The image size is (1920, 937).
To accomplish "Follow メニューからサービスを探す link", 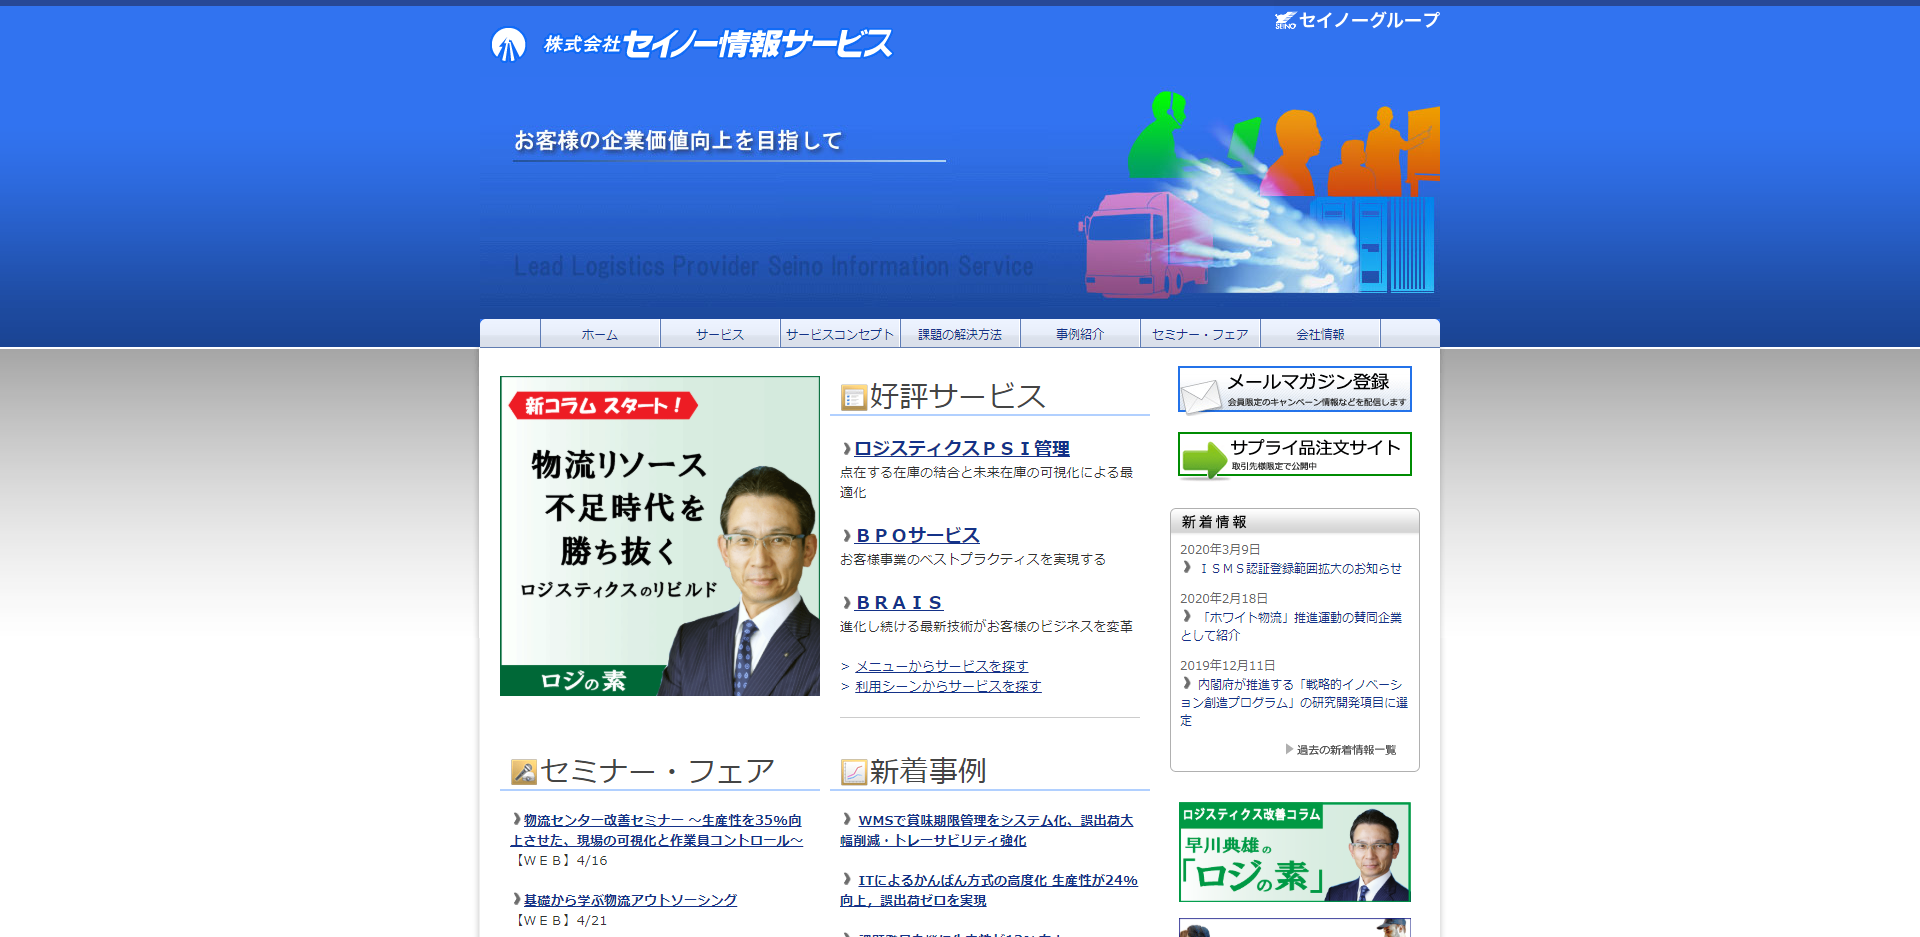I will (941, 666).
